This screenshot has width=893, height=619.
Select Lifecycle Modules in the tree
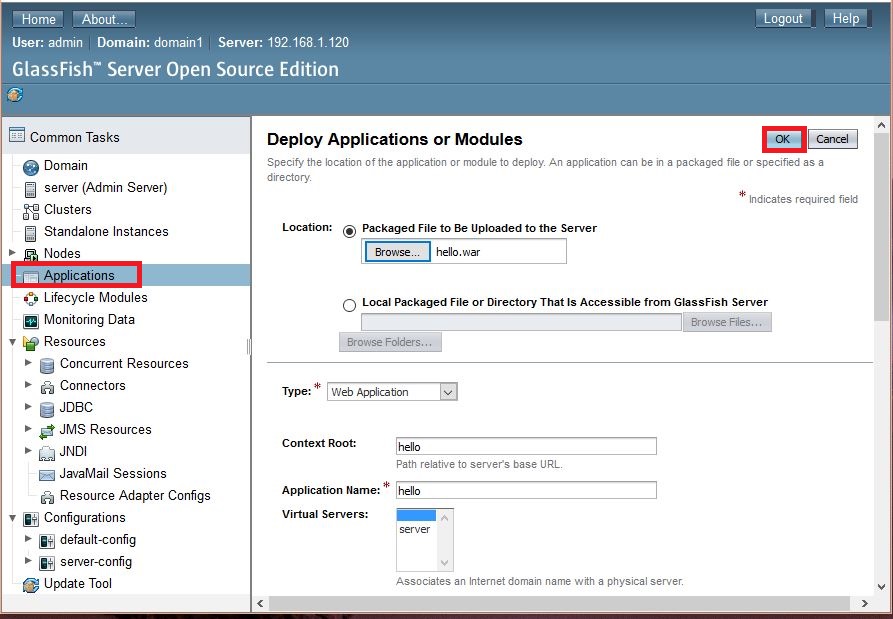[96, 298]
